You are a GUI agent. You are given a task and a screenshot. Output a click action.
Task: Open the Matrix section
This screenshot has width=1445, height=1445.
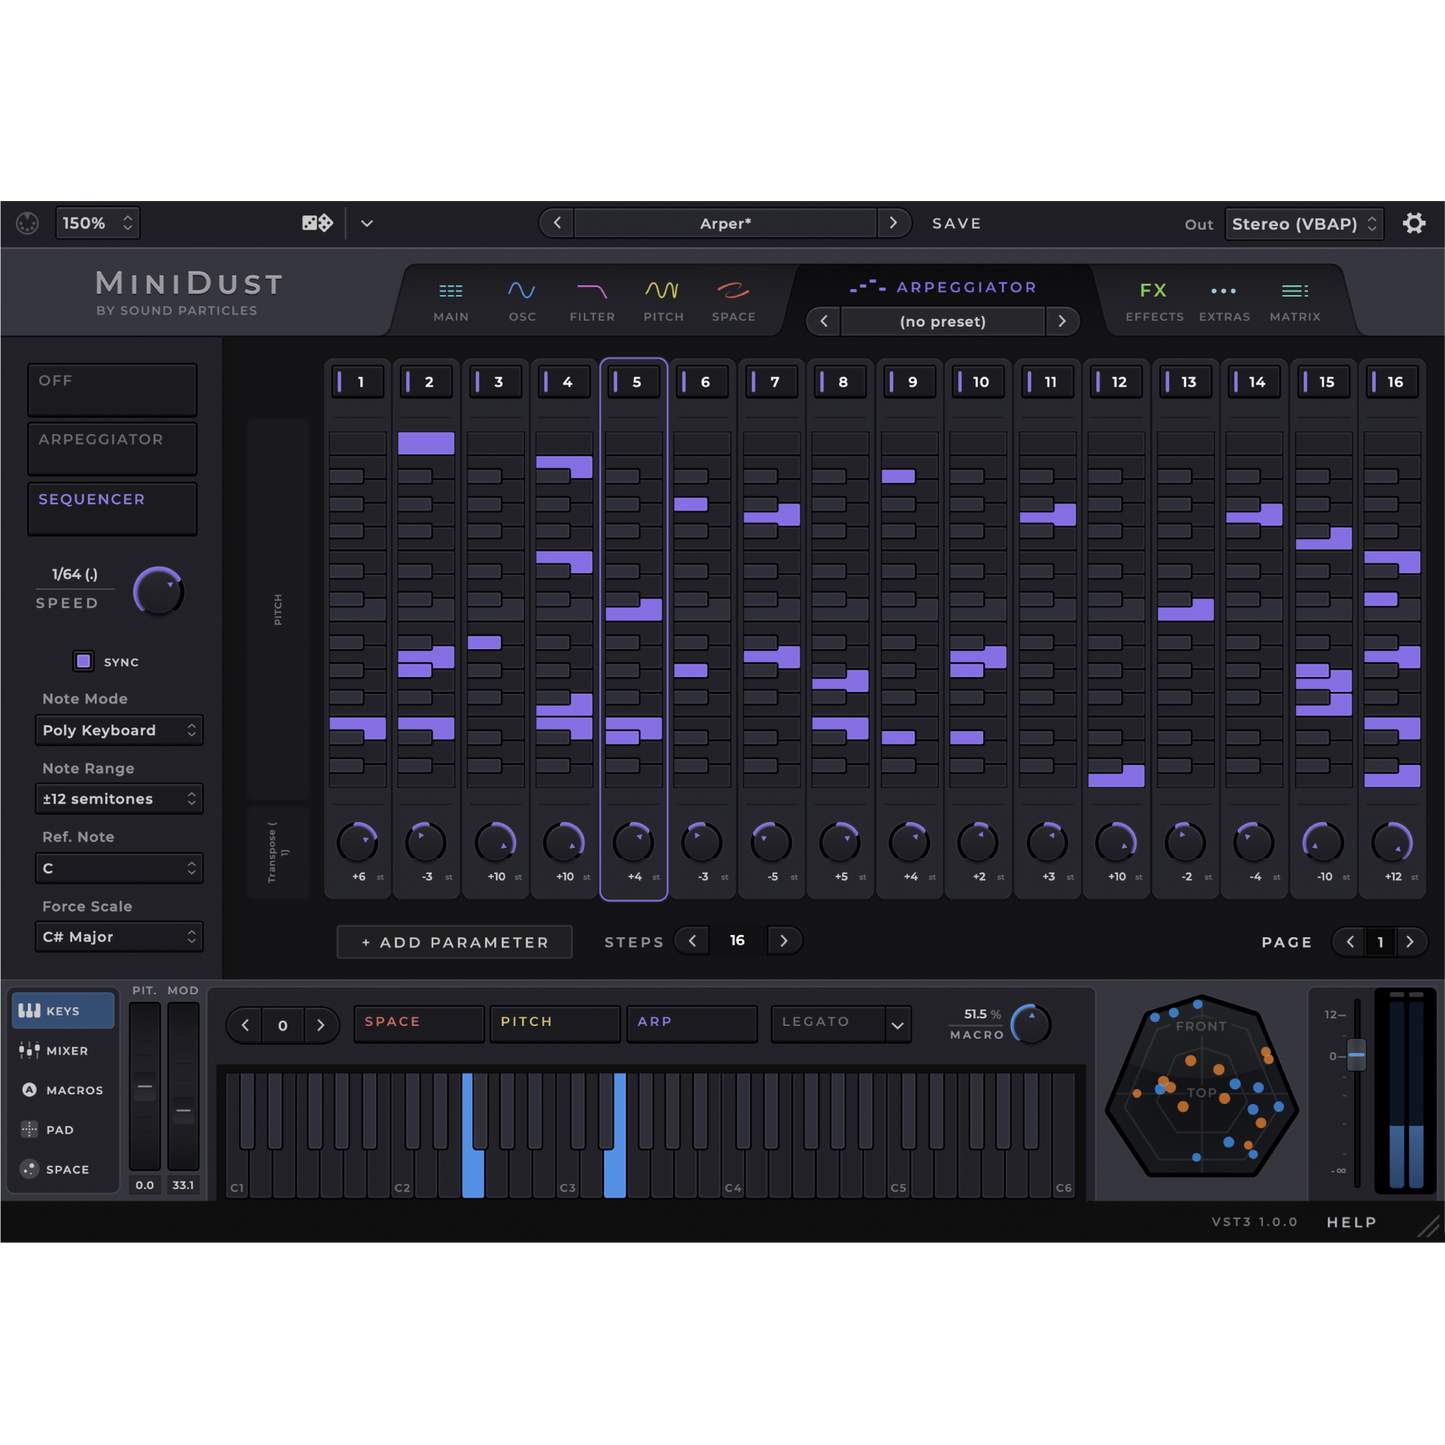[x=1295, y=300]
